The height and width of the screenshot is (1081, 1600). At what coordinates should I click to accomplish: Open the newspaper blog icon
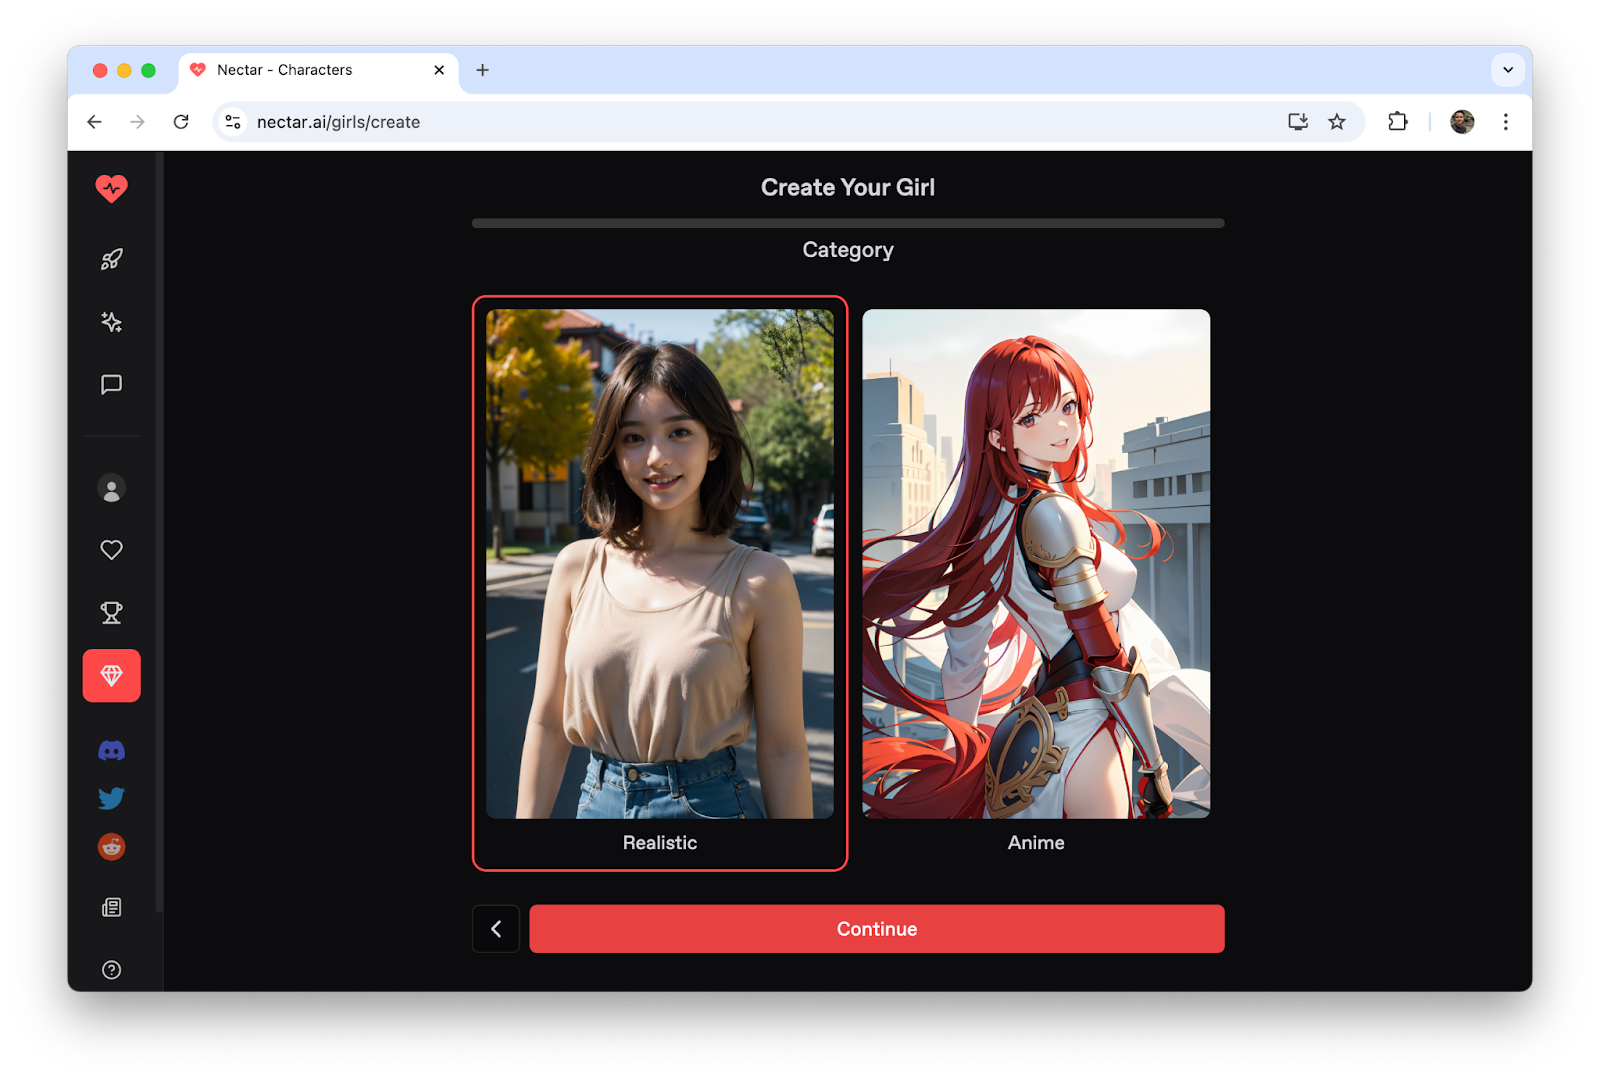111,908
